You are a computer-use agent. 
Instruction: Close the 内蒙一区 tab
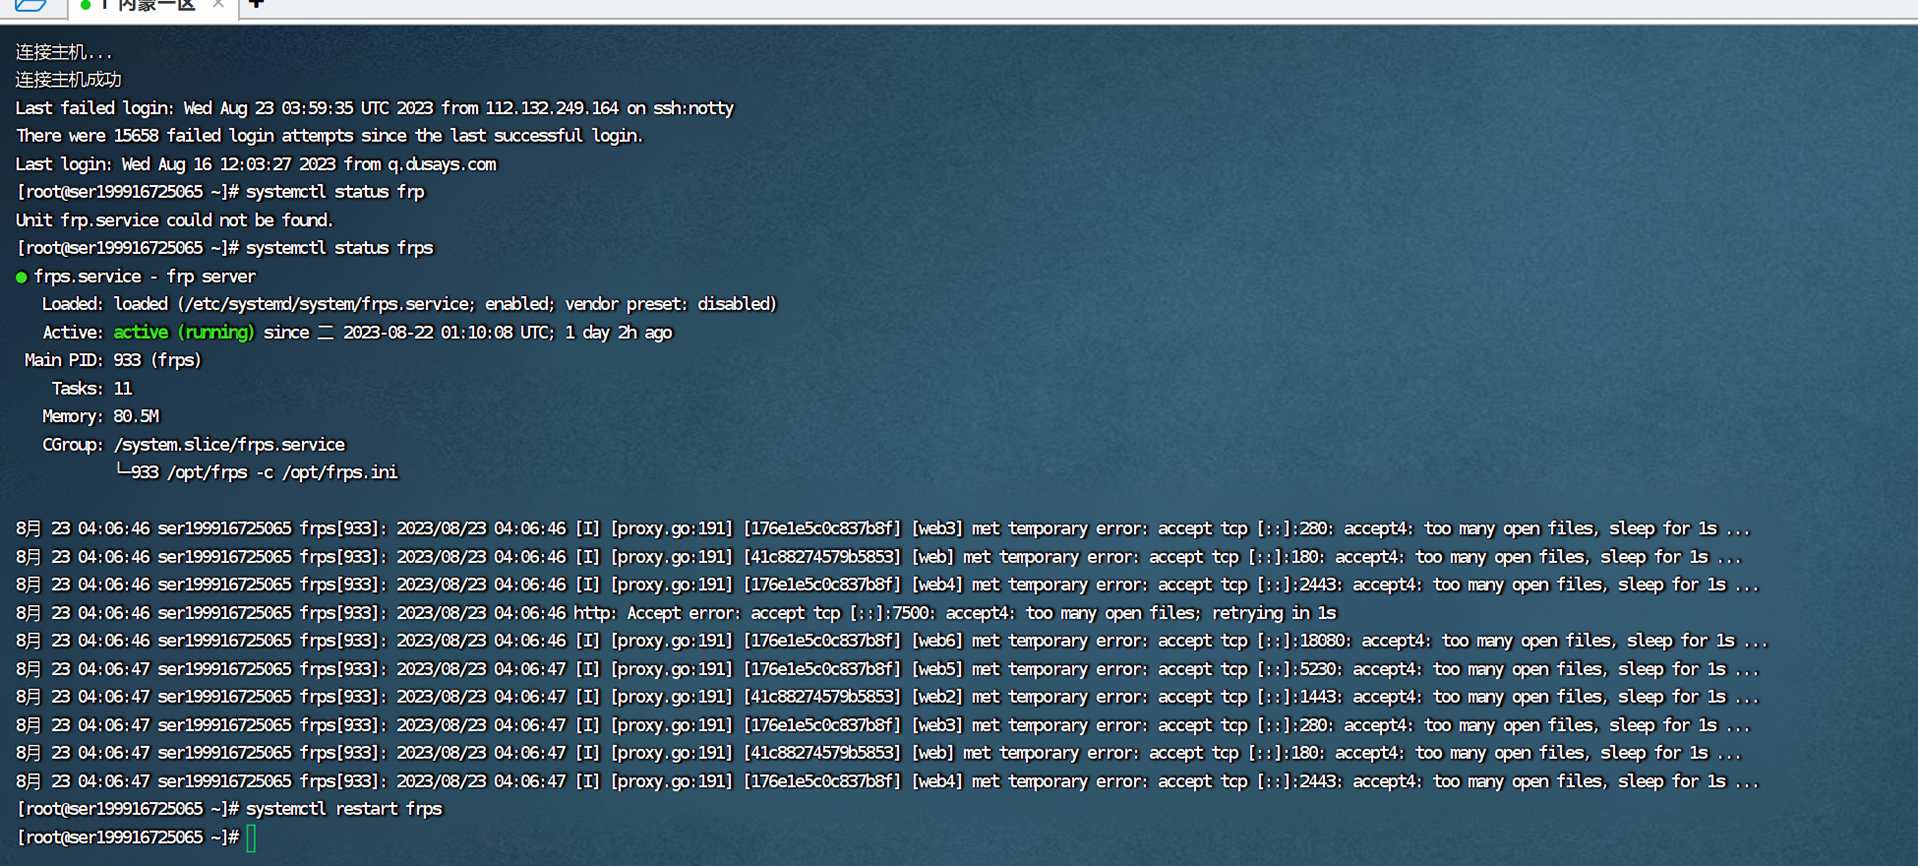click(218, 5)
